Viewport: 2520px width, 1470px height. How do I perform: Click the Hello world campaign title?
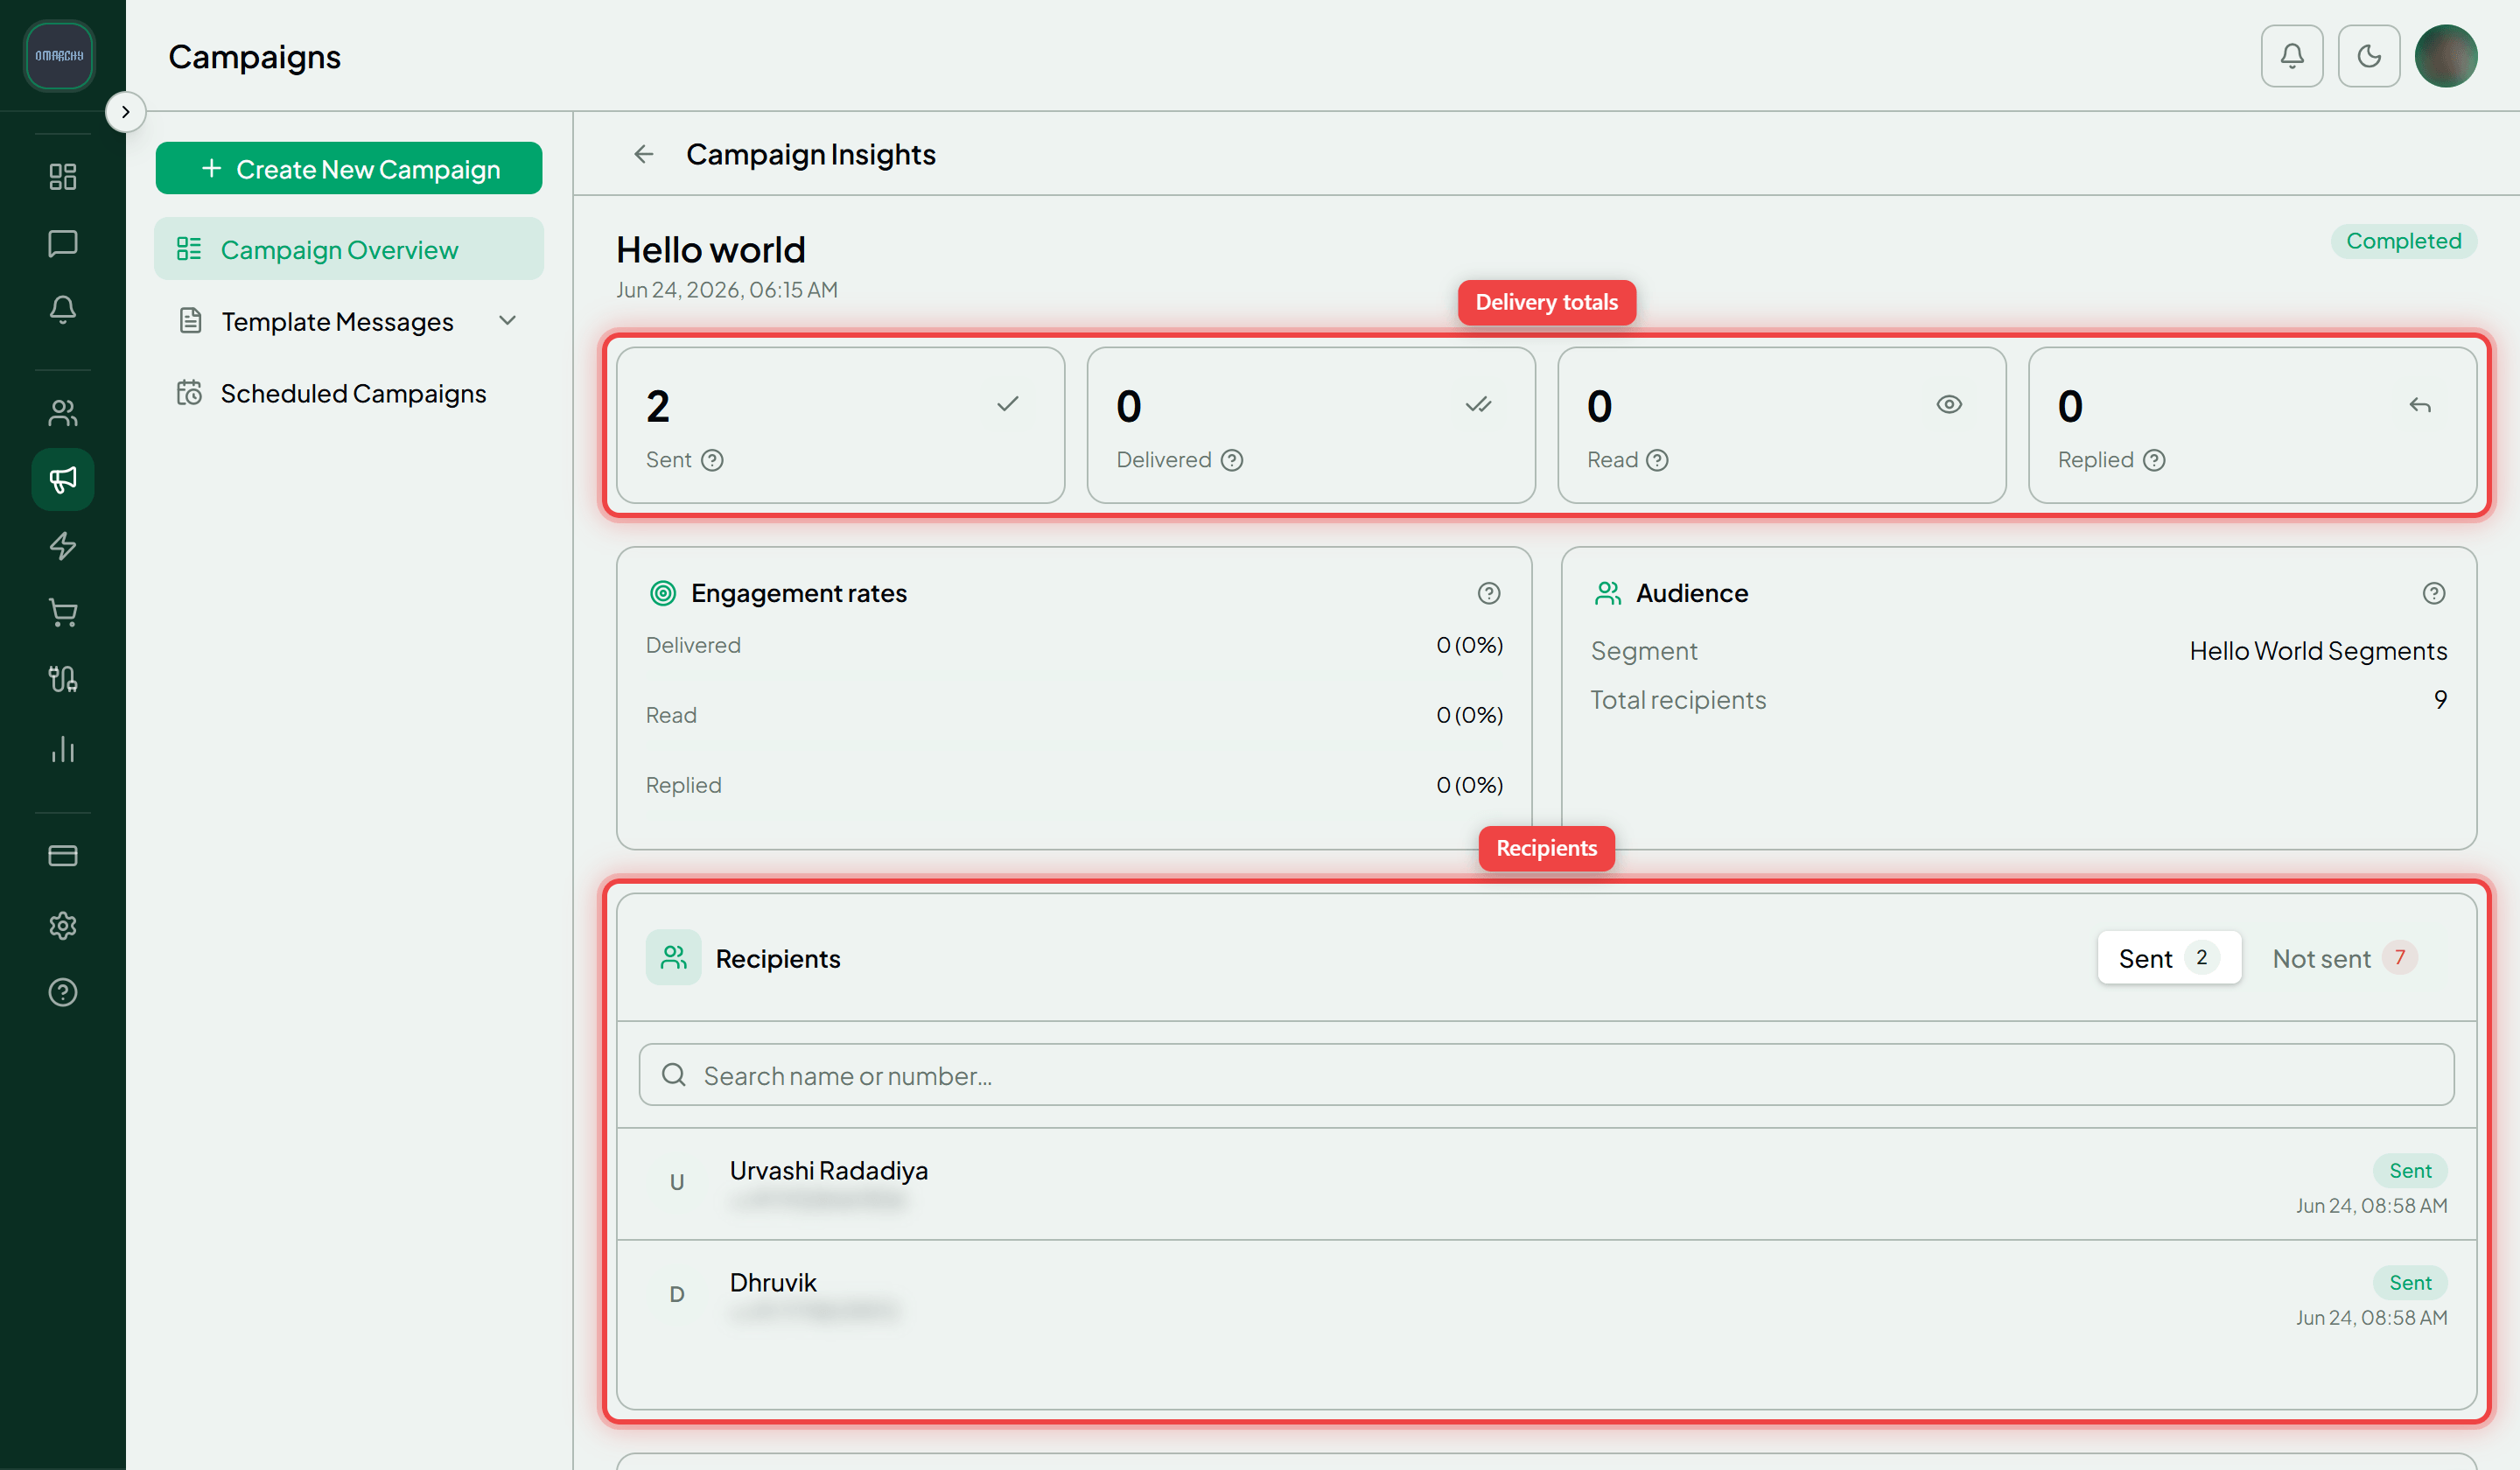tap(710, 250)
